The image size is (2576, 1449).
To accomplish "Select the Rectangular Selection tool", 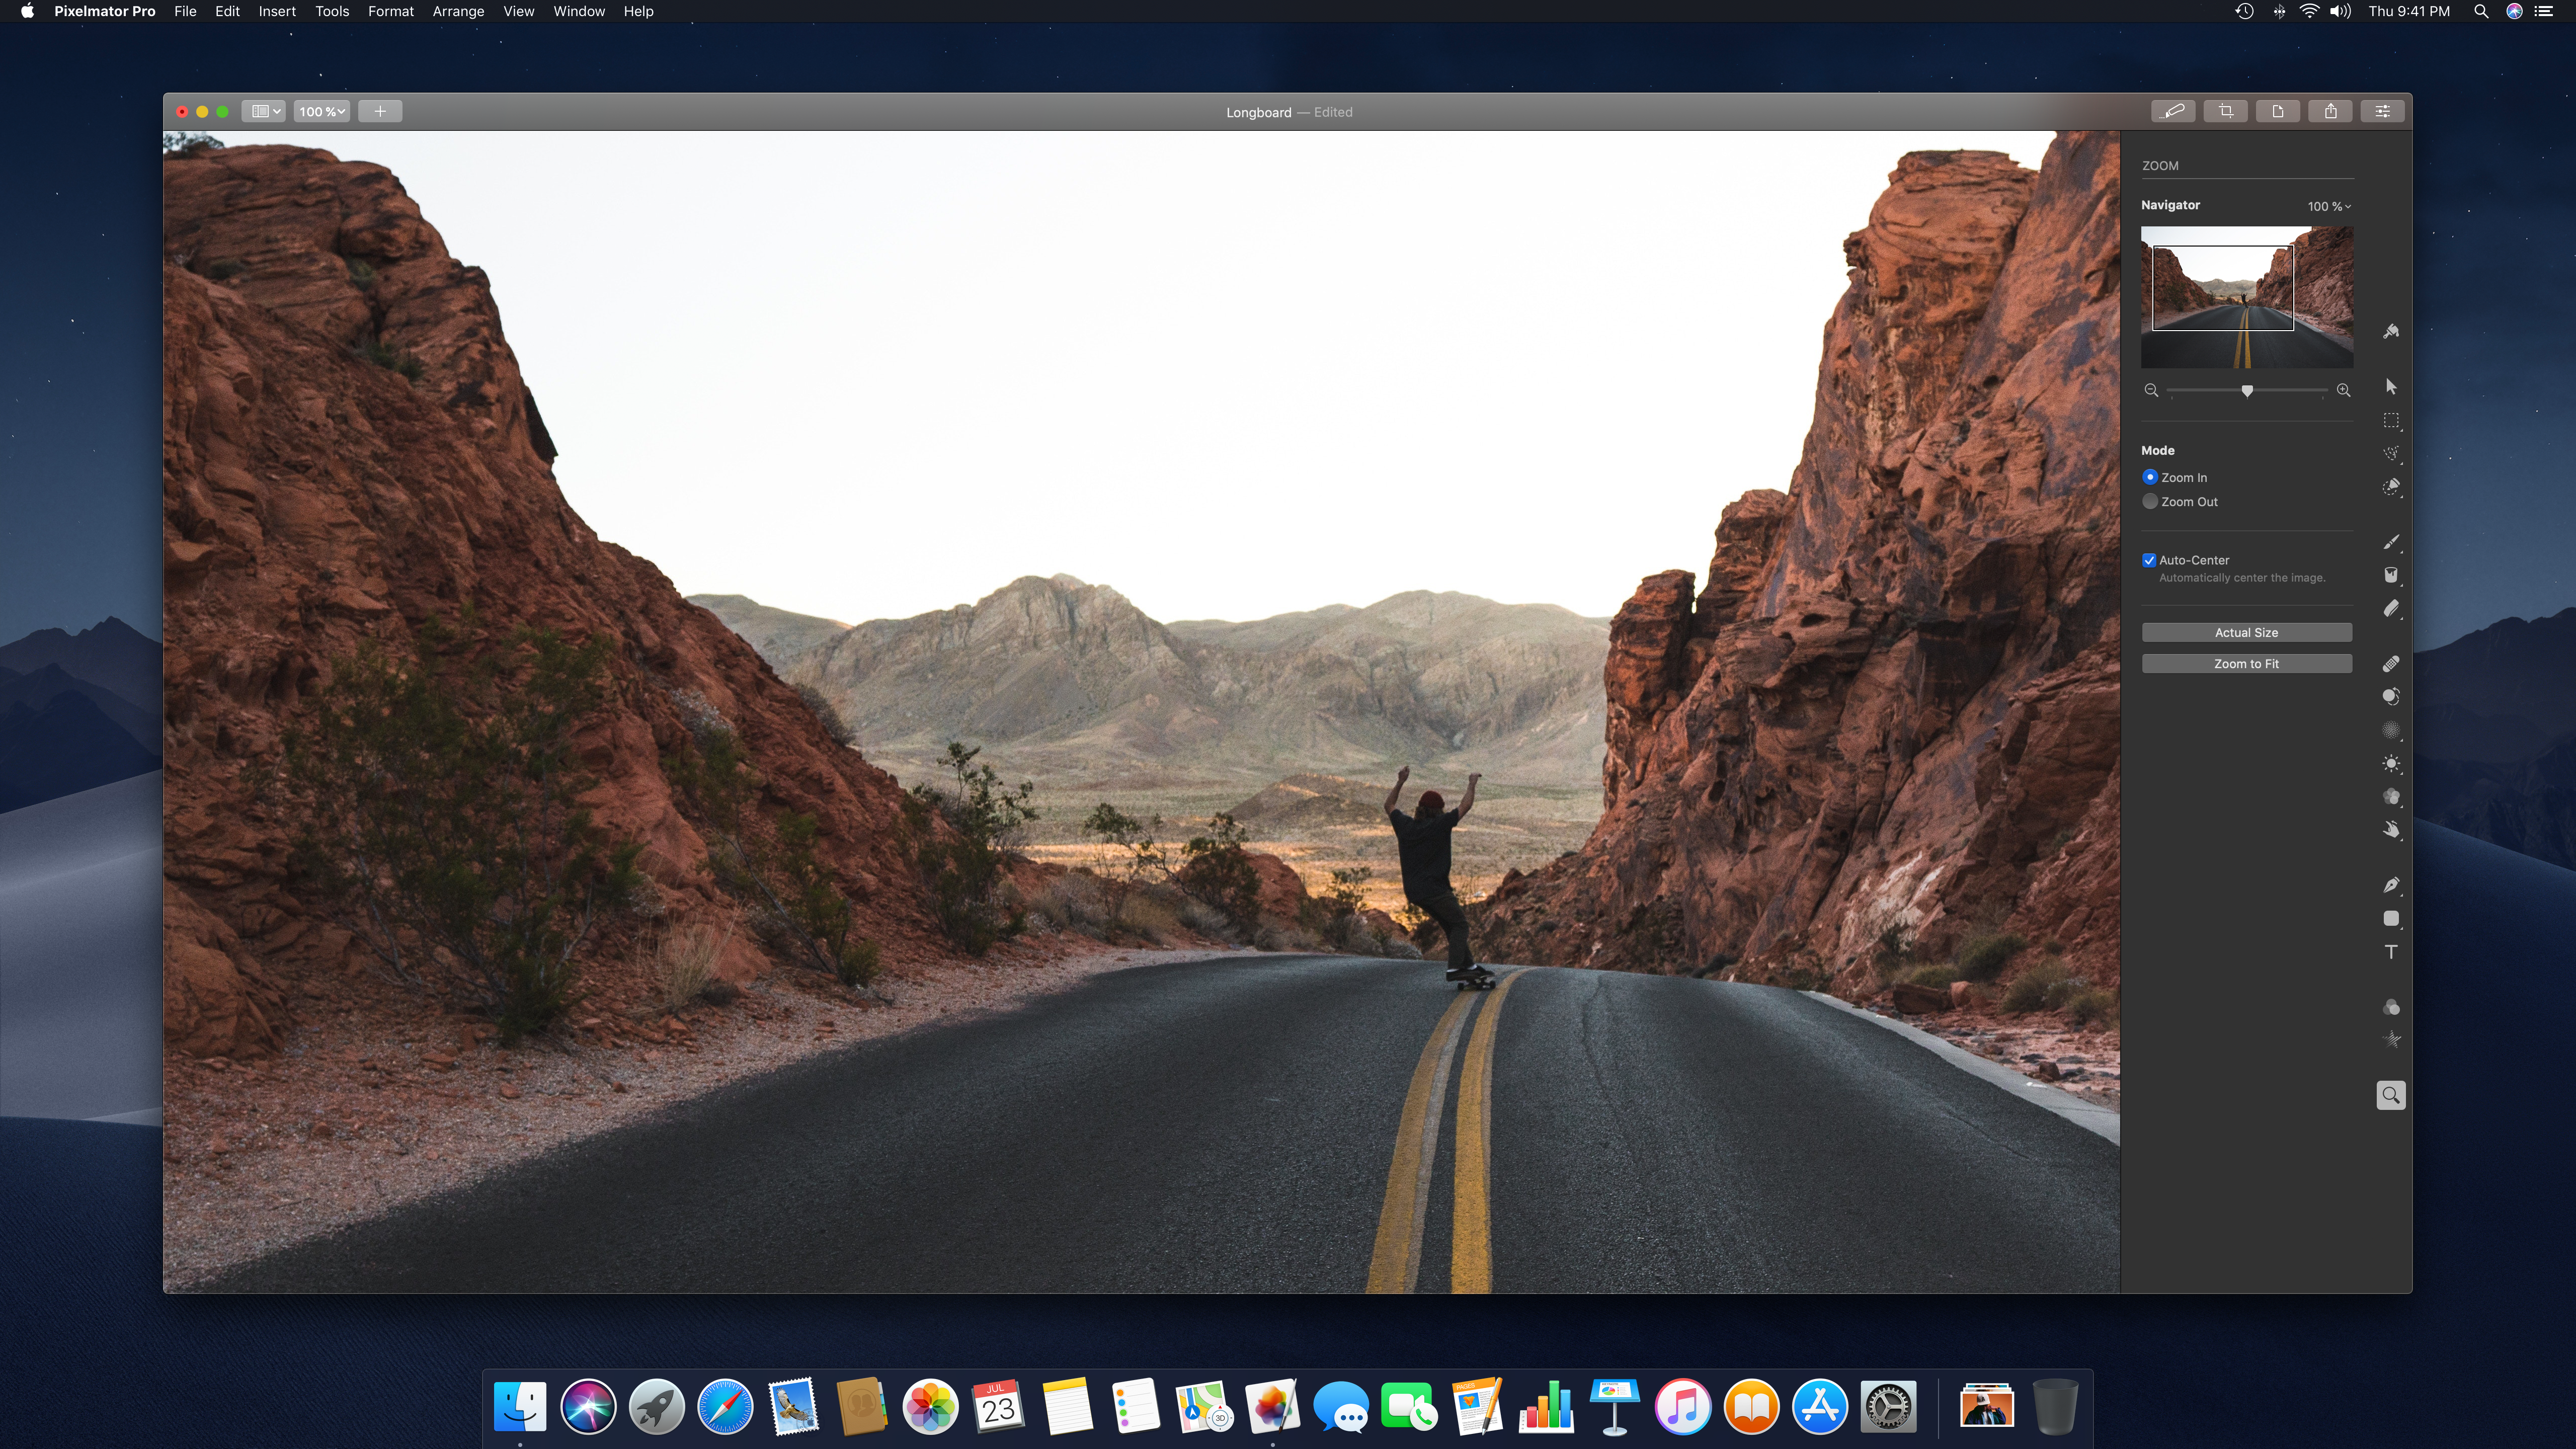I will (2391, 421).
